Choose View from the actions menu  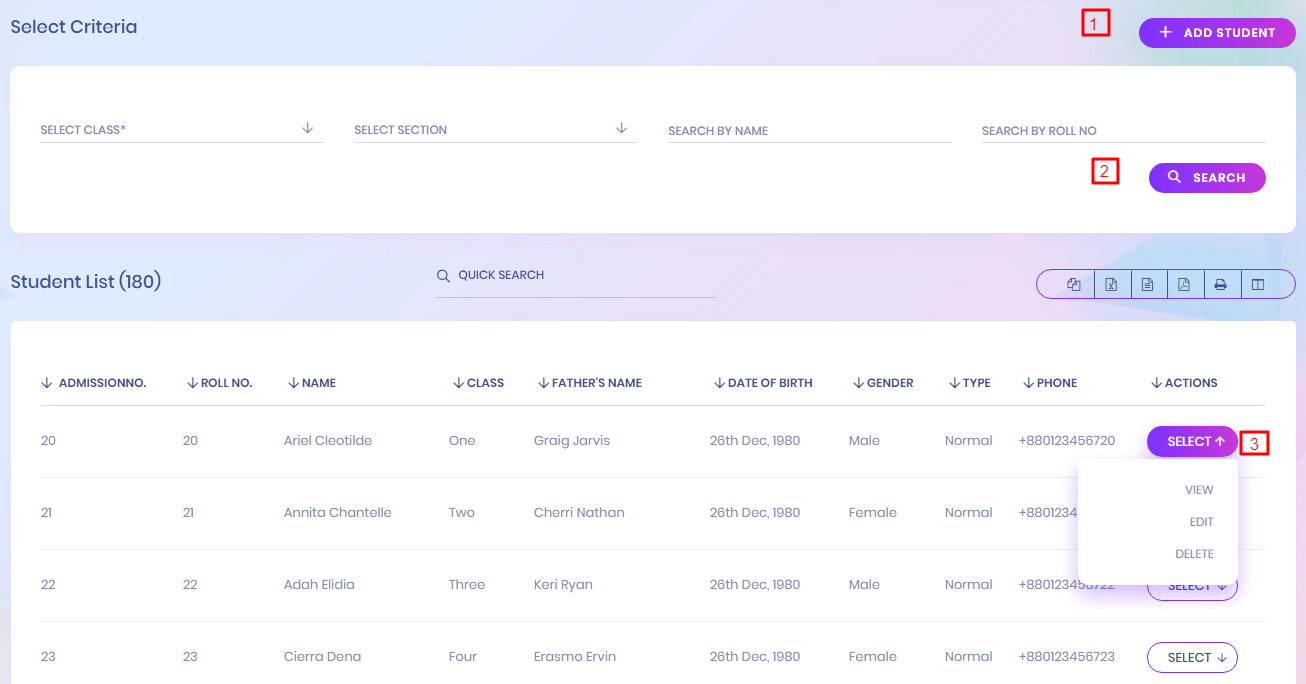point(1198,490)
